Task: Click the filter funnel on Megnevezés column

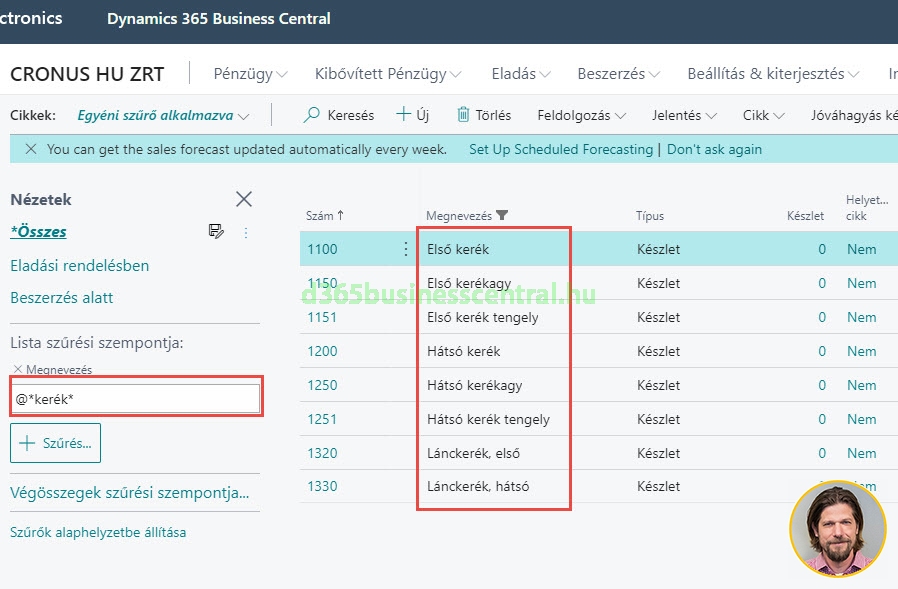Action: coord(502,215)
